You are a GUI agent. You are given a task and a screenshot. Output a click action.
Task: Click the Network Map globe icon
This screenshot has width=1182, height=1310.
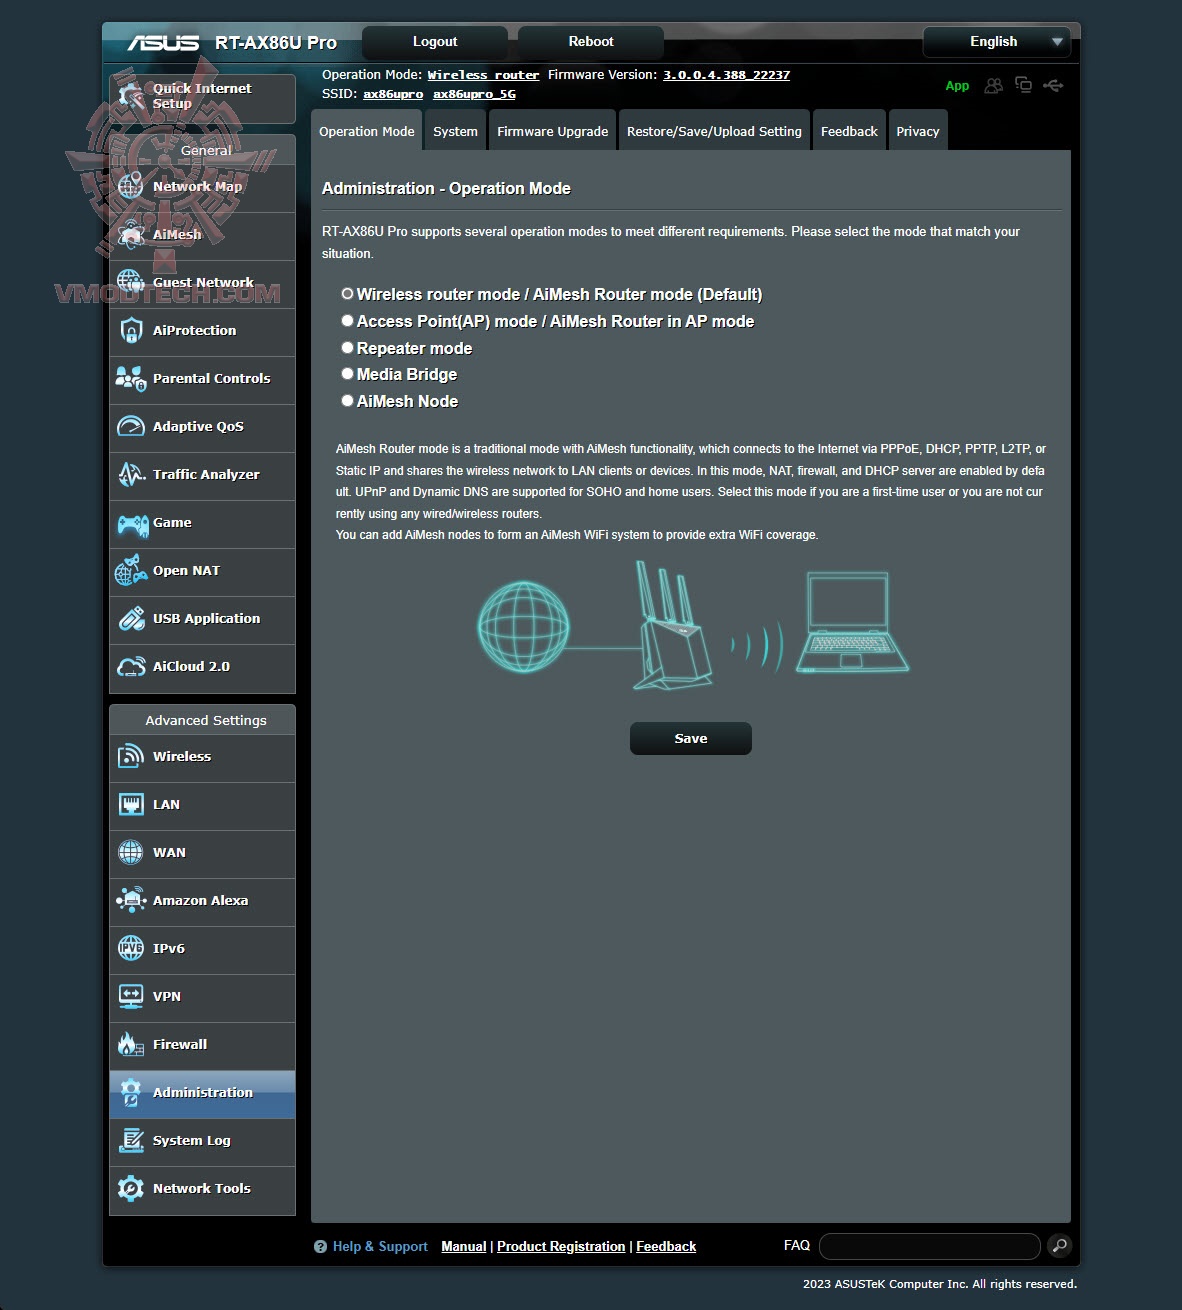pos(131,186)
